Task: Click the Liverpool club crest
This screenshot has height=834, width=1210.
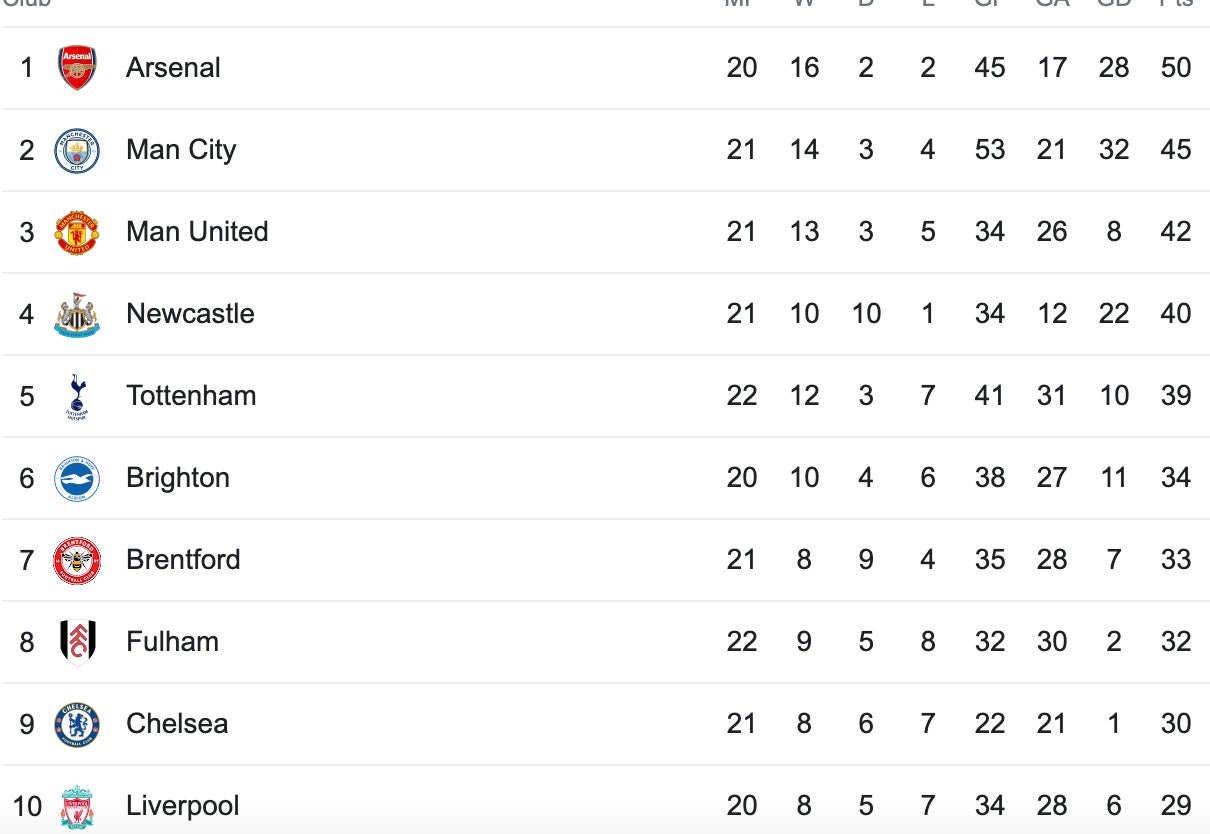Action: point(77,806)
